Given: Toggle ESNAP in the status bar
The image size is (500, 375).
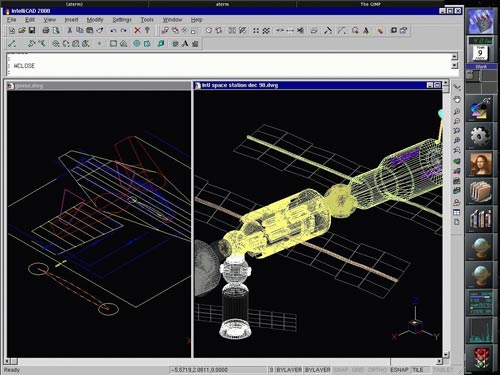Looking at the screenshot, I should (x=399, y=370).
